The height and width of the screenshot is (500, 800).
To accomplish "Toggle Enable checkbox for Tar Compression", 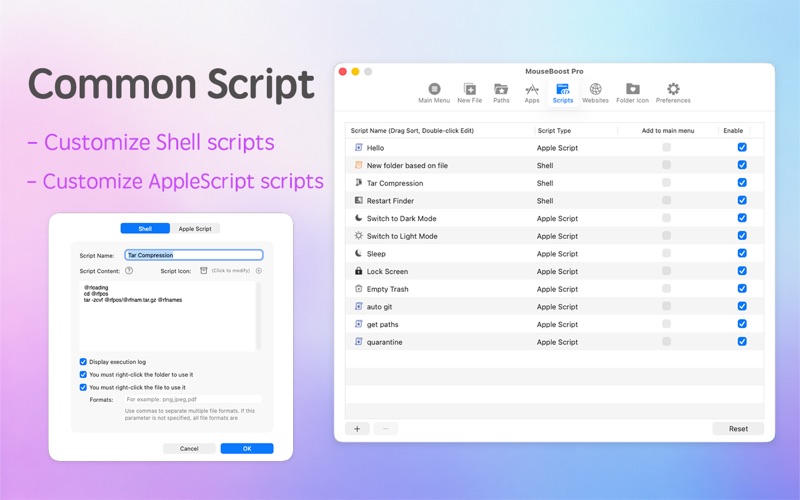I will click(x=742, y=183).
